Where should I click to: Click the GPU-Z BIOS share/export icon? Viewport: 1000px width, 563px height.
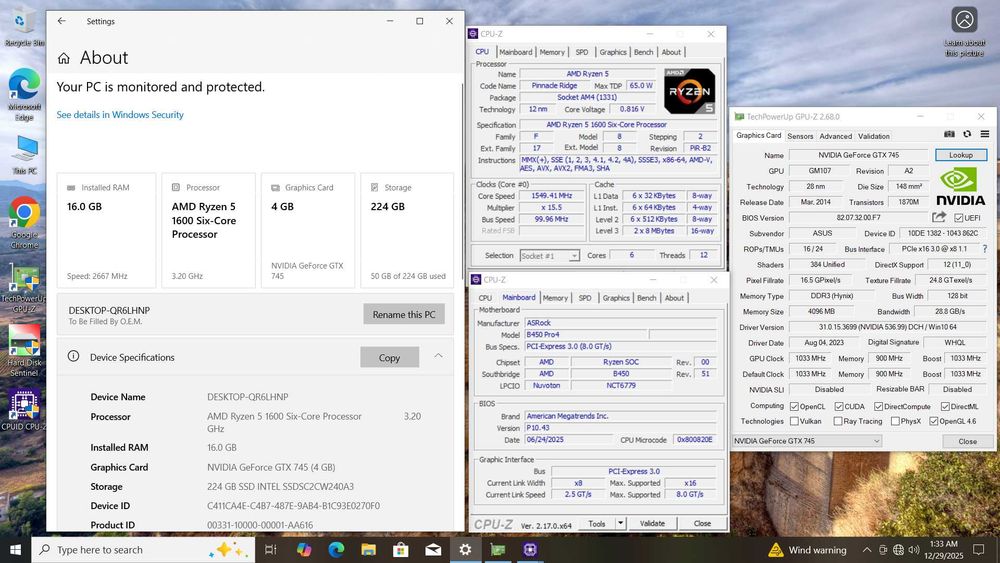pyautogui.click(x=939, y=217)
